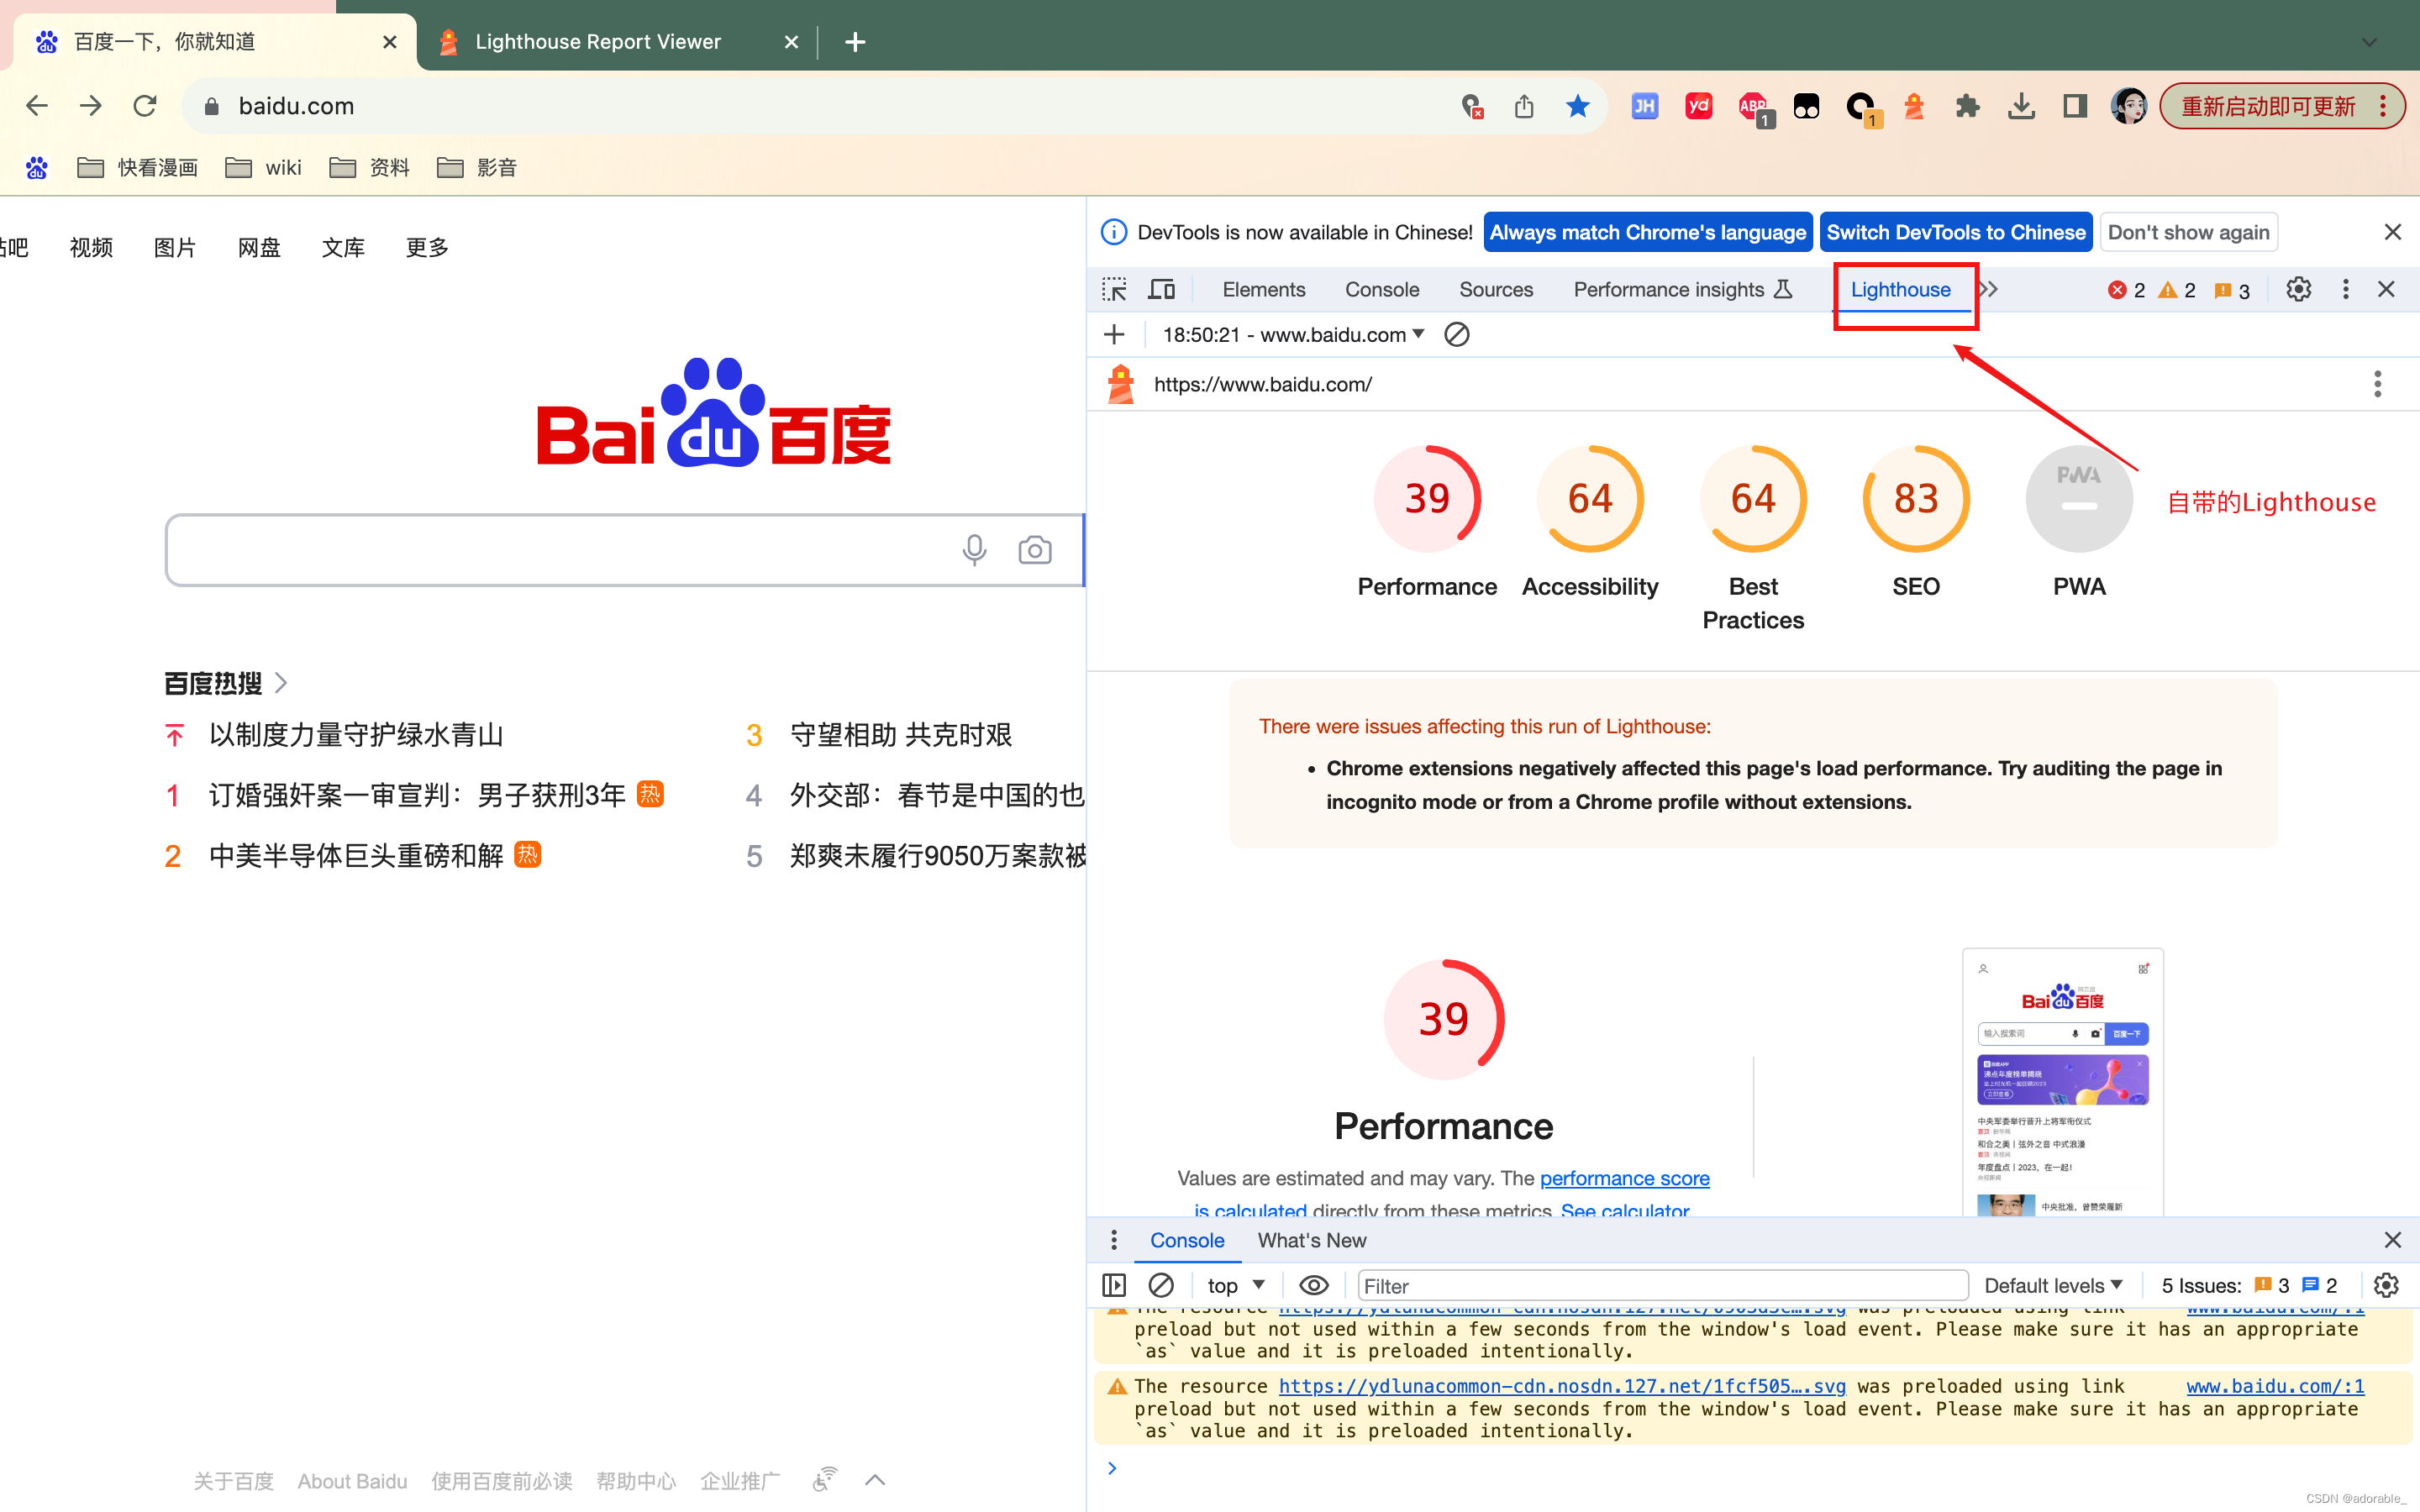2420x1512 pixels.
Task: Expand the 百度热搜 chevron
Action: click(281, 683)
